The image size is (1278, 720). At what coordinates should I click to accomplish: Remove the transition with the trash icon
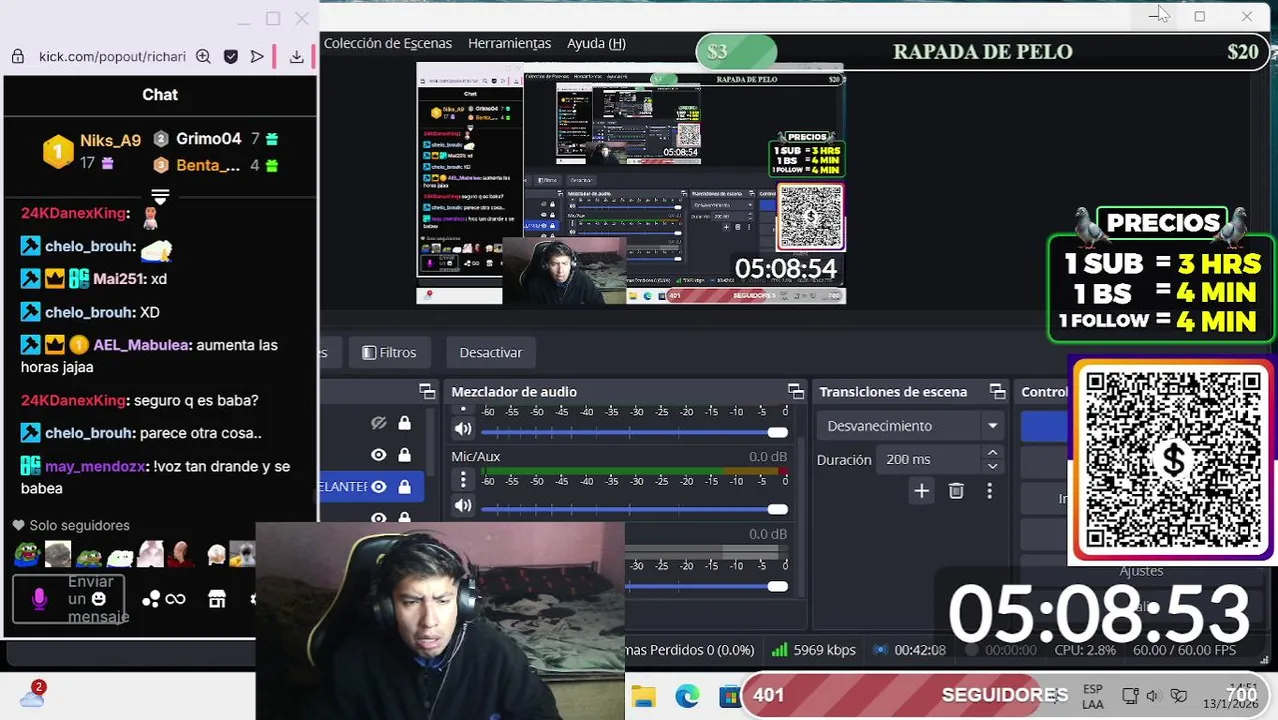click(956, 491)
